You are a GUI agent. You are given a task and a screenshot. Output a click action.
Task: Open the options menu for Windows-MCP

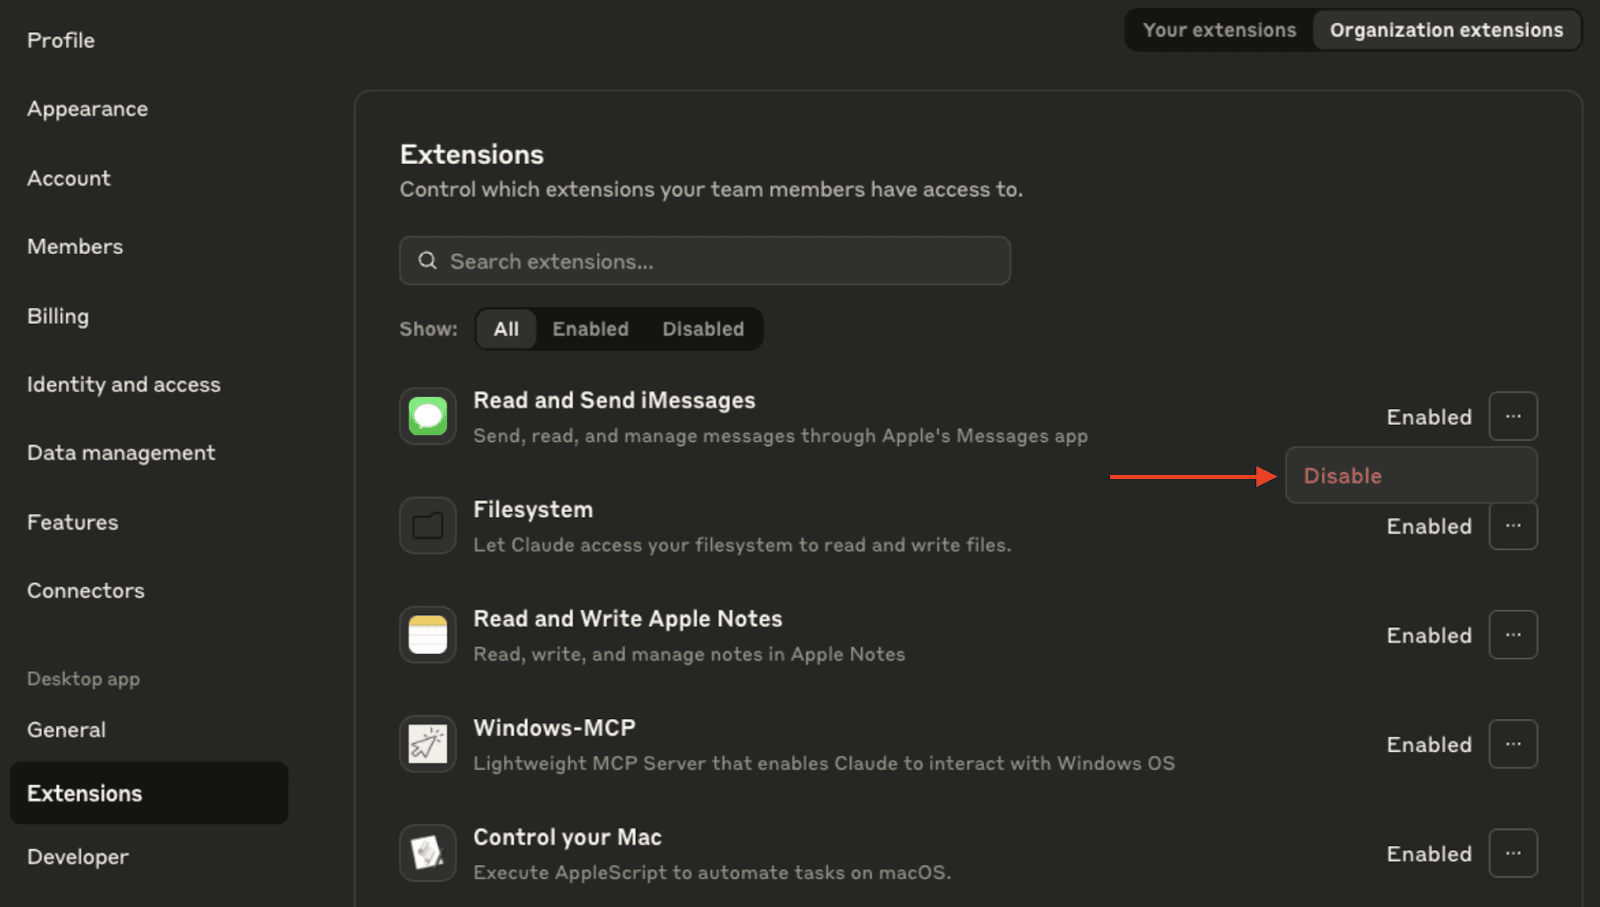click(1513, 743)
